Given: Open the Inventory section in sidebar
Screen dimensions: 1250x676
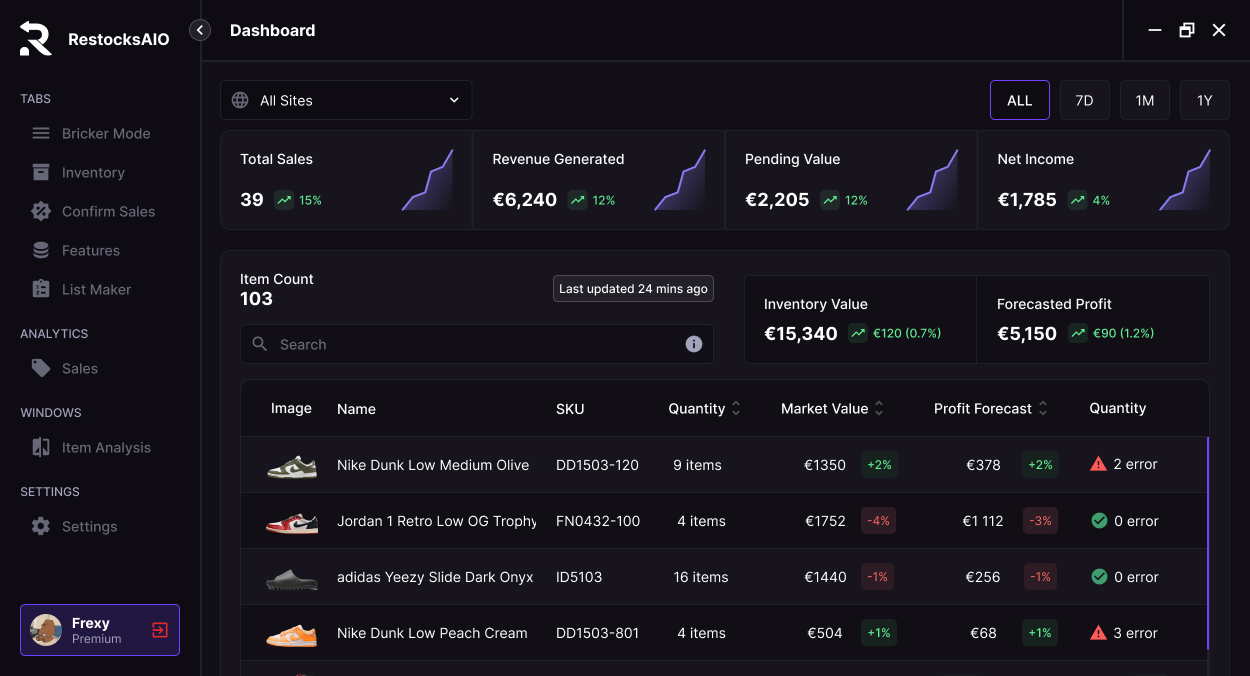Looking at the screenshot, I should 40,172.
